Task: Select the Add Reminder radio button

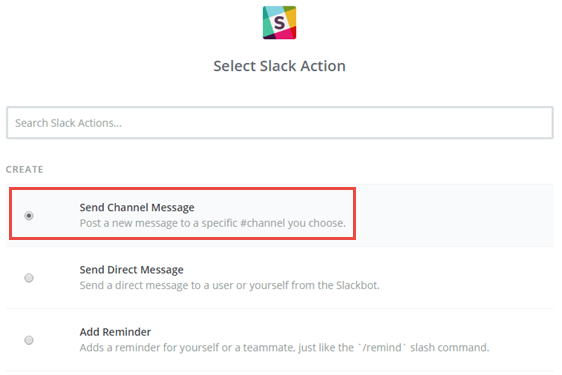Action: (x=29, y=340)
